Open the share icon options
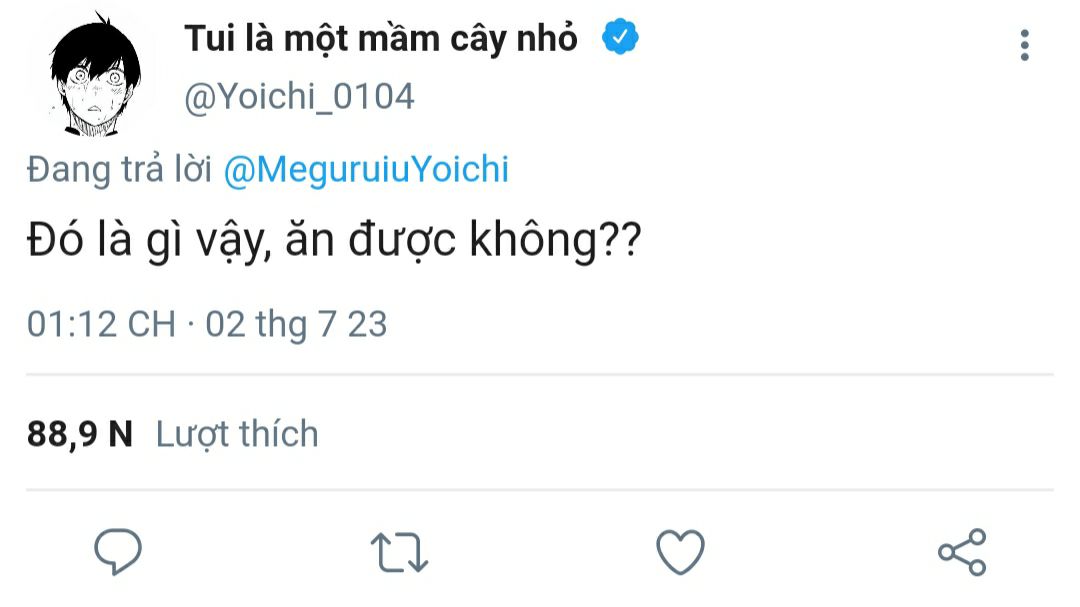 point(962,551)
